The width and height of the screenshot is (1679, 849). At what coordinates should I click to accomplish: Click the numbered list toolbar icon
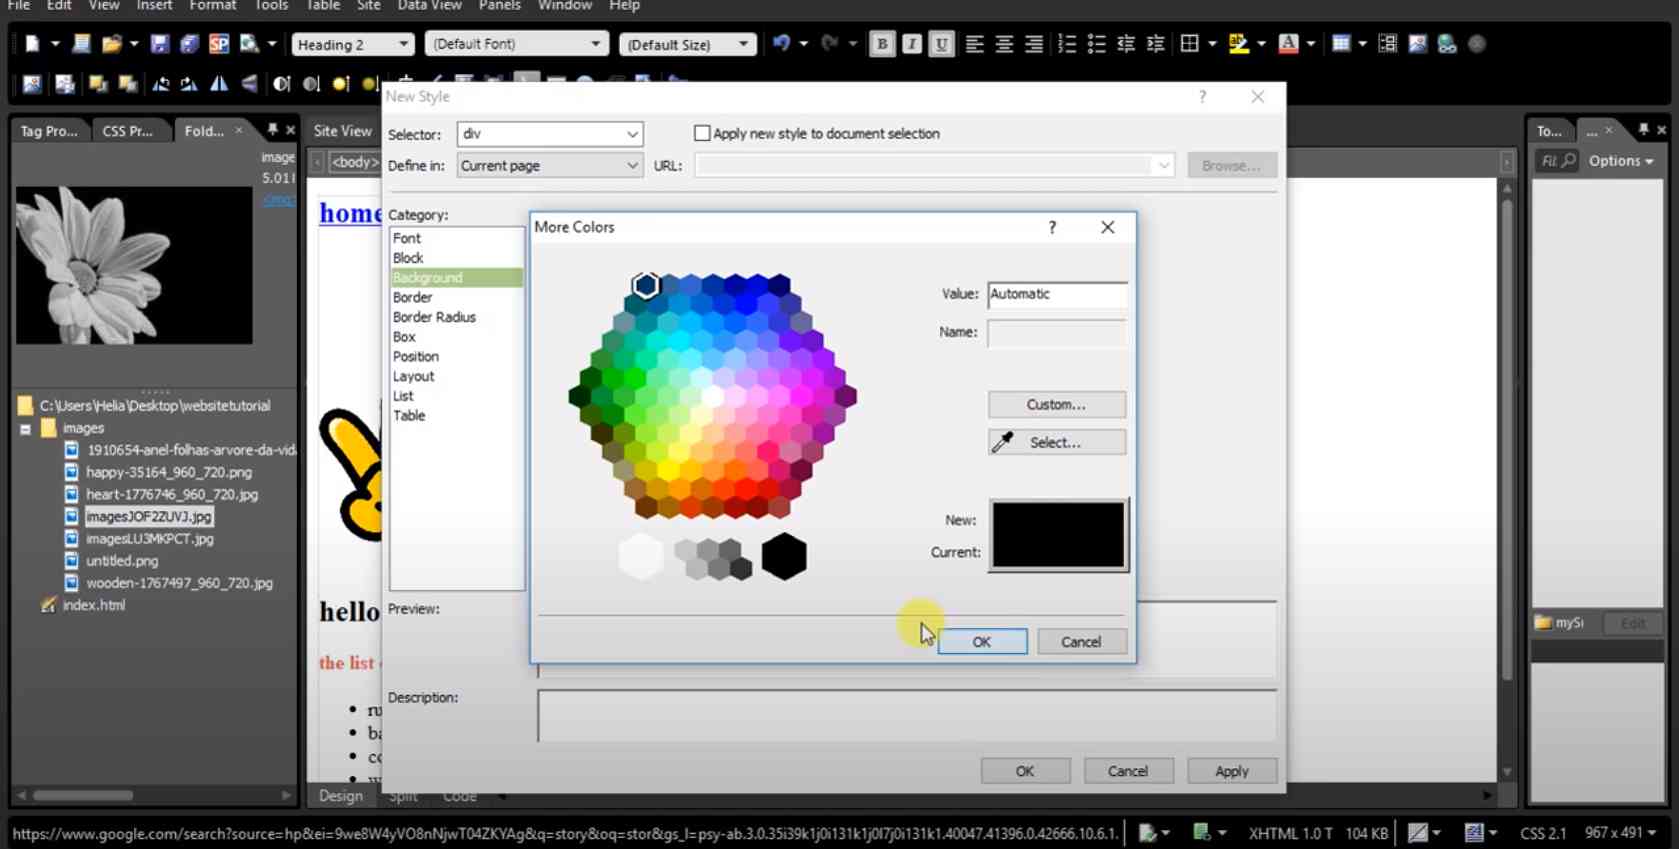click(1067, 44)
